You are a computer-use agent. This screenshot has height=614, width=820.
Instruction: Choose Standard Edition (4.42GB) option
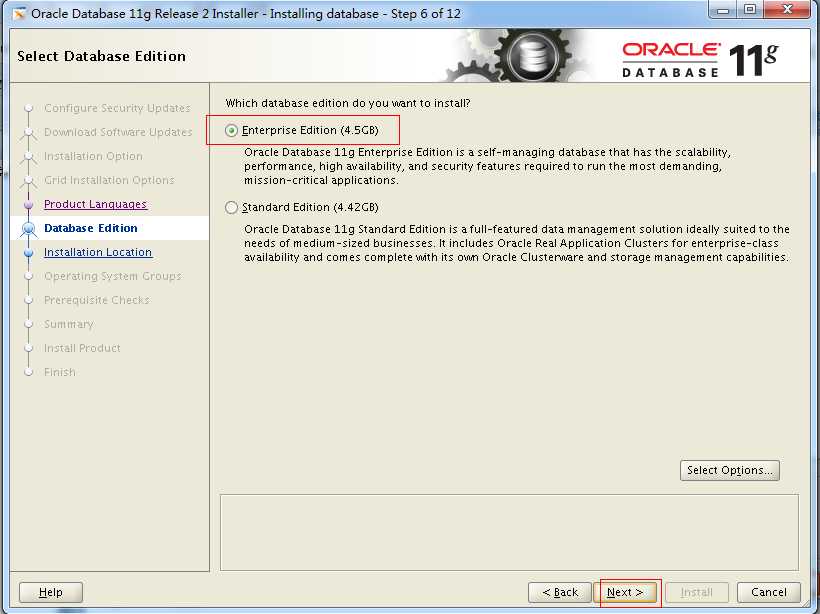[x=231, y=207]
